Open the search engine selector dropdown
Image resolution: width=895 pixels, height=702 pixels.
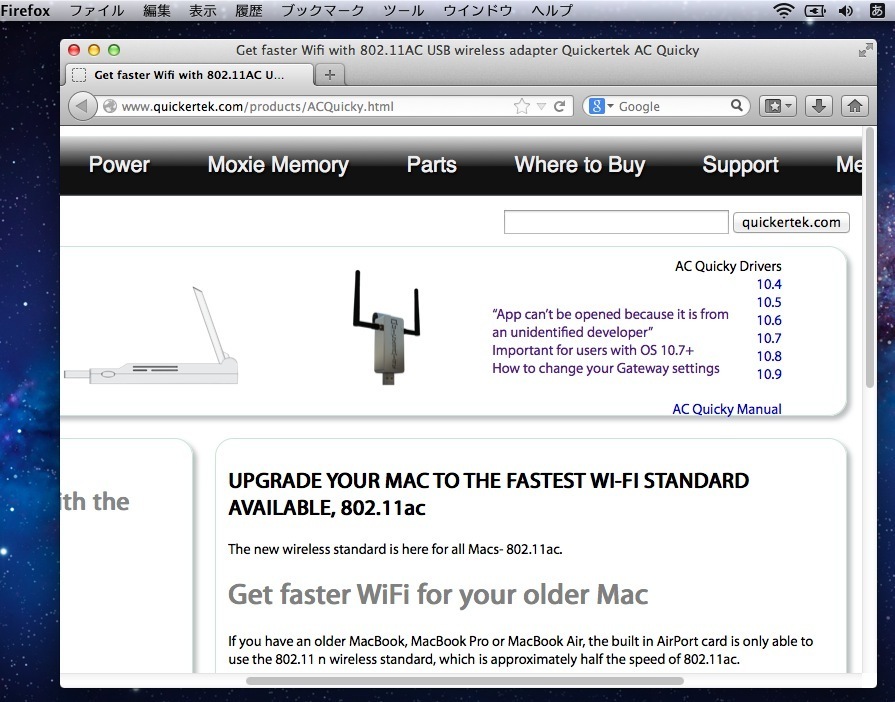click(x=600, y=106)
